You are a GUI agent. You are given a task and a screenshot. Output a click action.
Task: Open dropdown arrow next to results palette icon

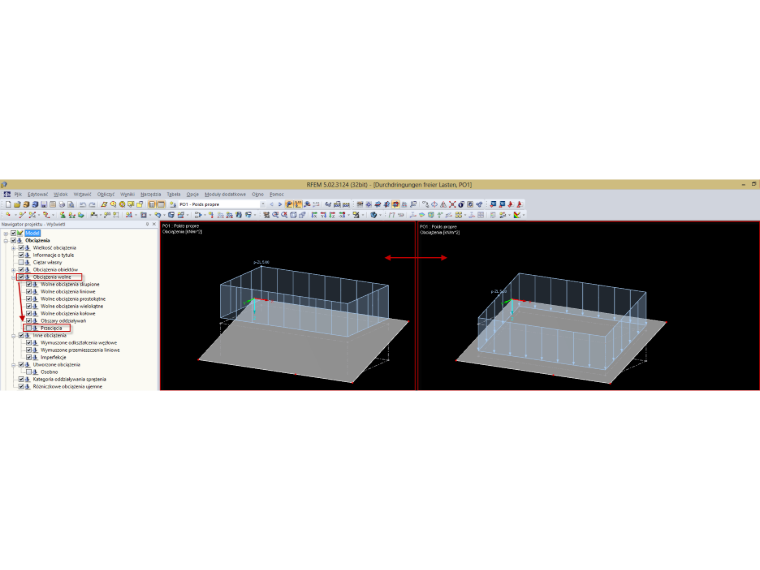pos(523,215)
